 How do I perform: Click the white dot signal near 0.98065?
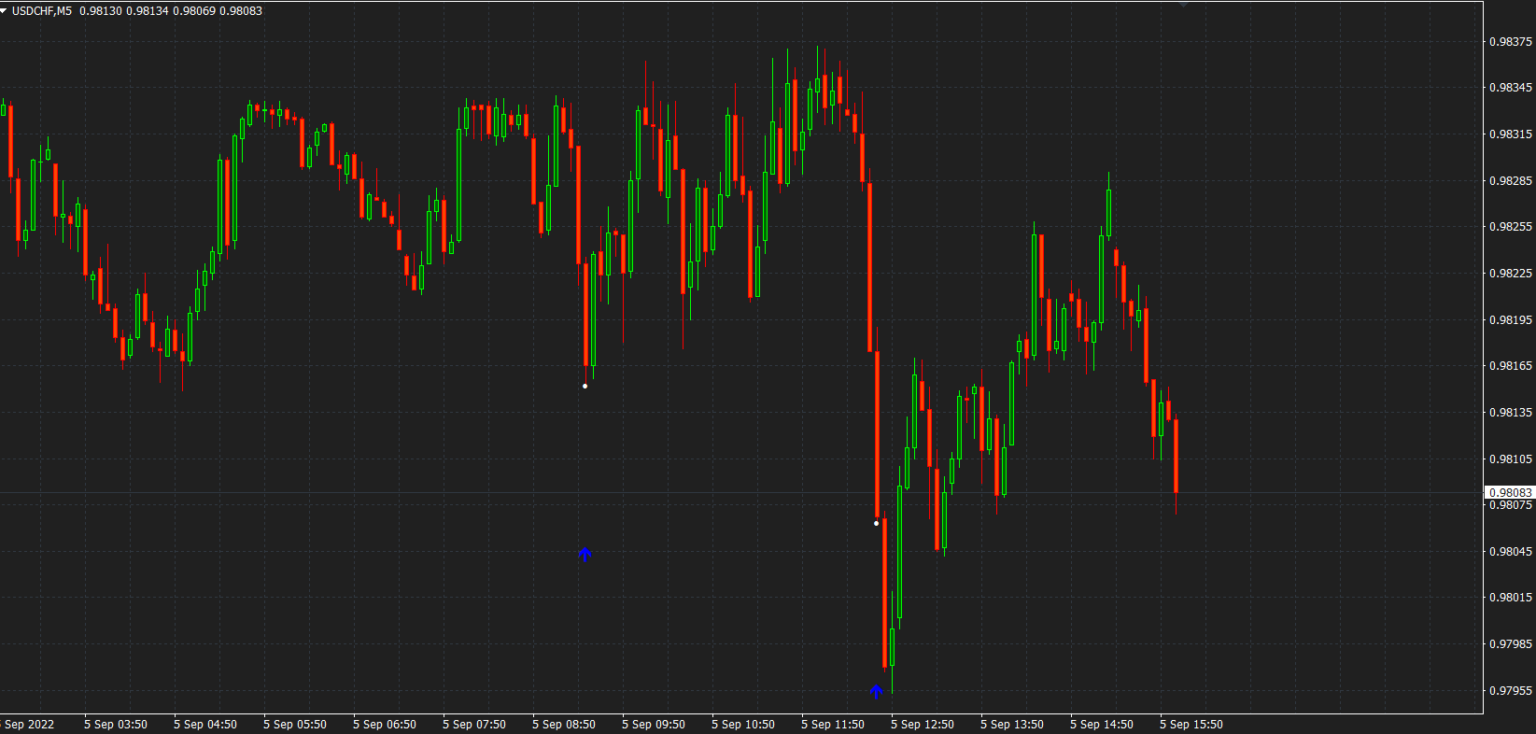[876, 523]
